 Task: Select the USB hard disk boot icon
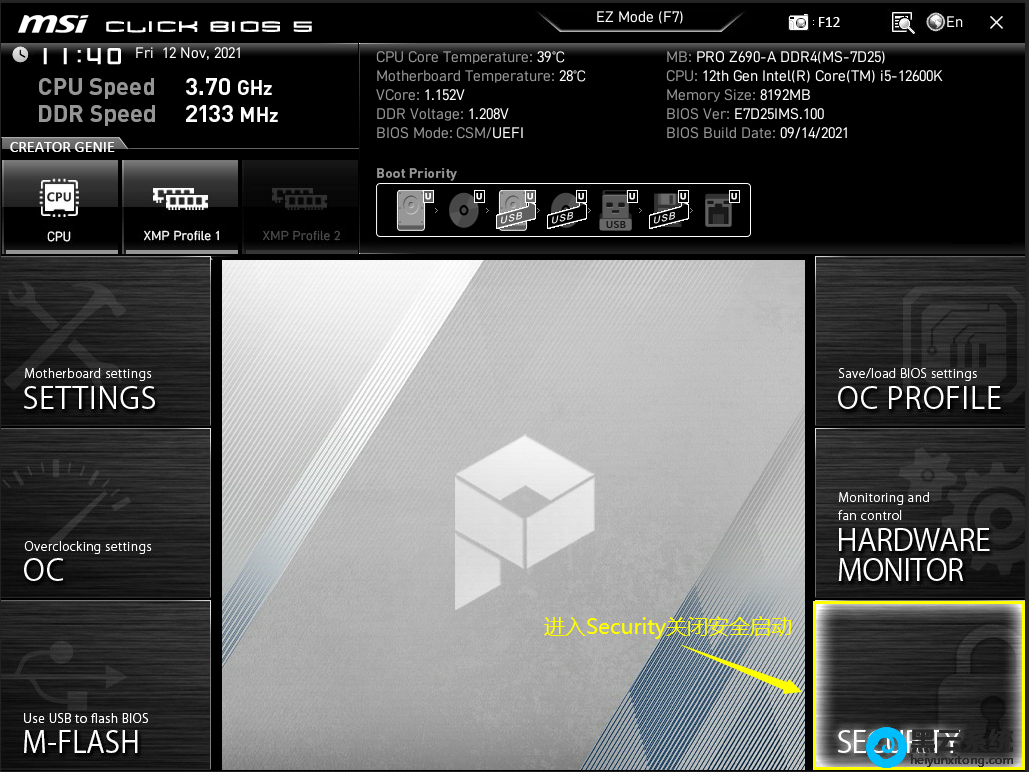[515, 210]
